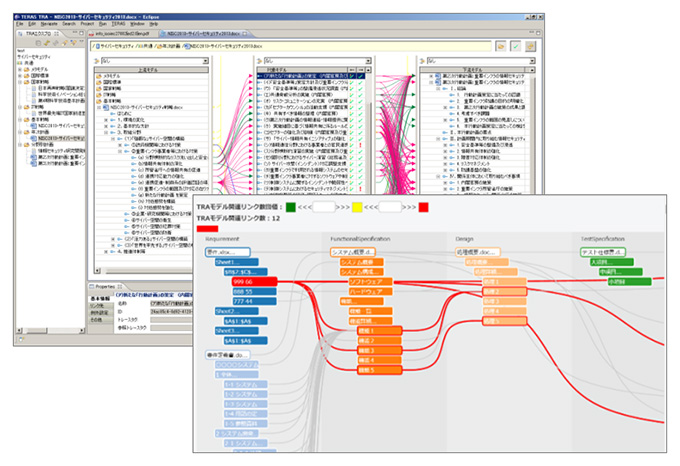Click filter icon beside upstream model dropdown

[x=97, y=61]
